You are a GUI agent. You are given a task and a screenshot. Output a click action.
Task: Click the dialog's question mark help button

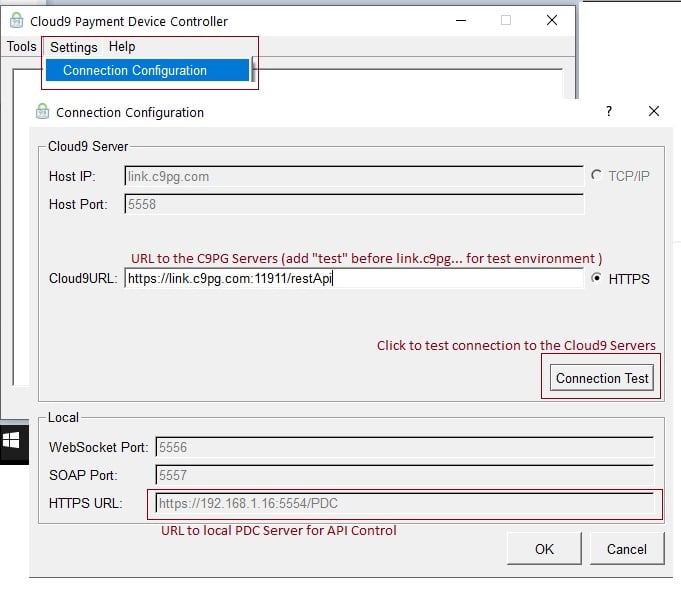pos(609,111)
